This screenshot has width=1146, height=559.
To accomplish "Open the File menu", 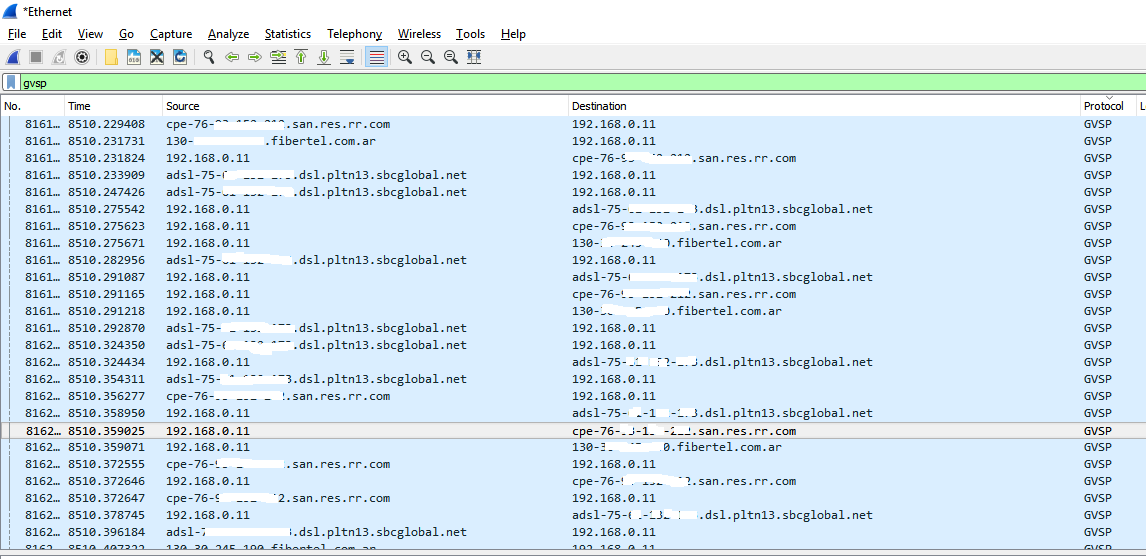I will [x=17, y=34].
